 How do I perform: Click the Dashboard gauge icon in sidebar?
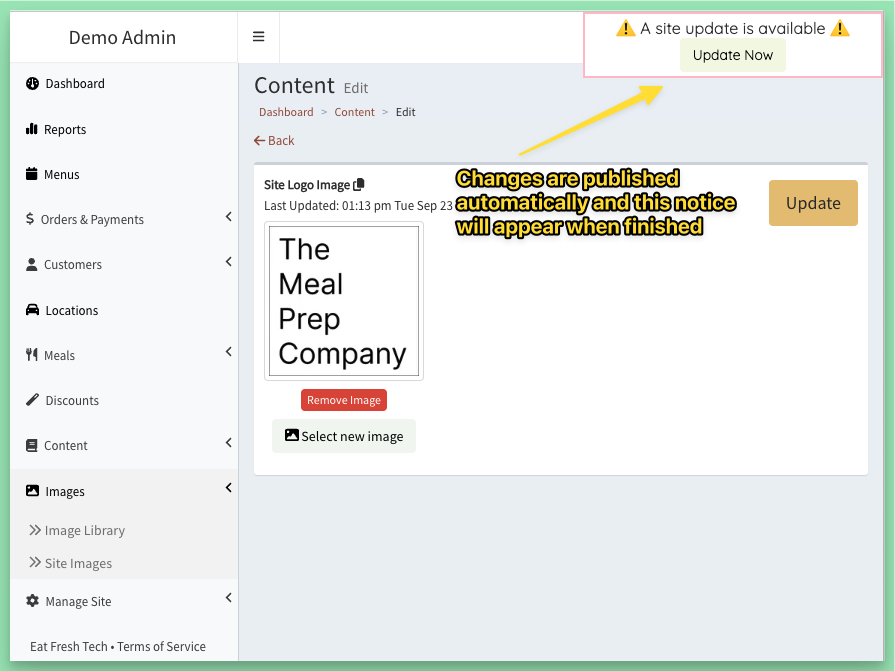pyautogui.click(x=33, y=83)
